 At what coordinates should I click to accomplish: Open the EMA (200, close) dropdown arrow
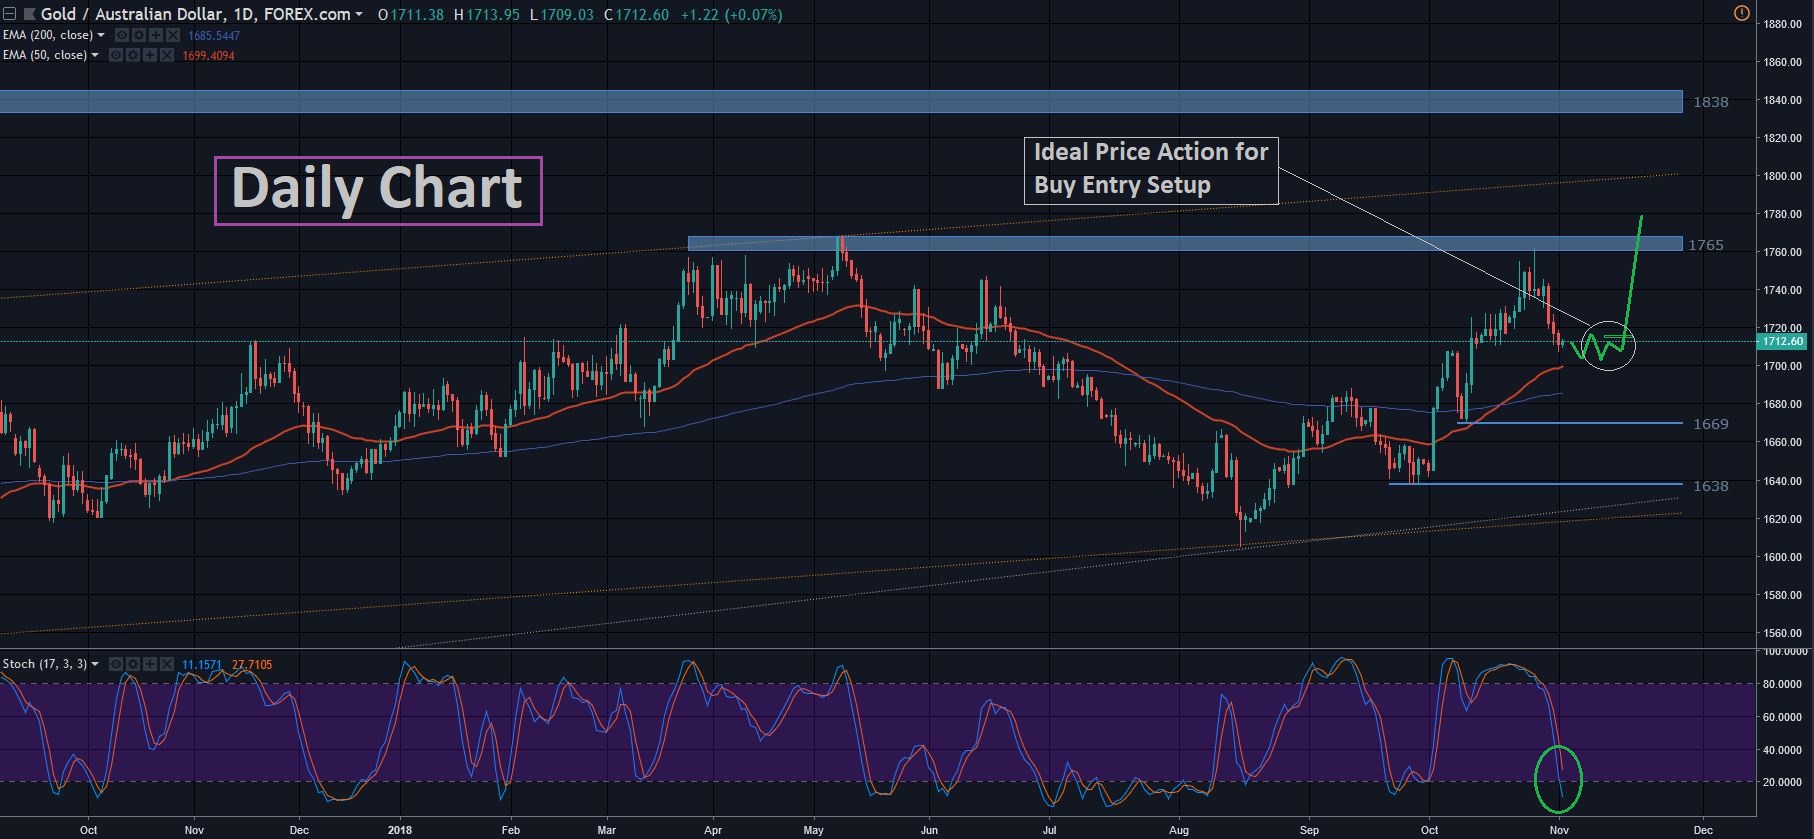click(101, 35)
